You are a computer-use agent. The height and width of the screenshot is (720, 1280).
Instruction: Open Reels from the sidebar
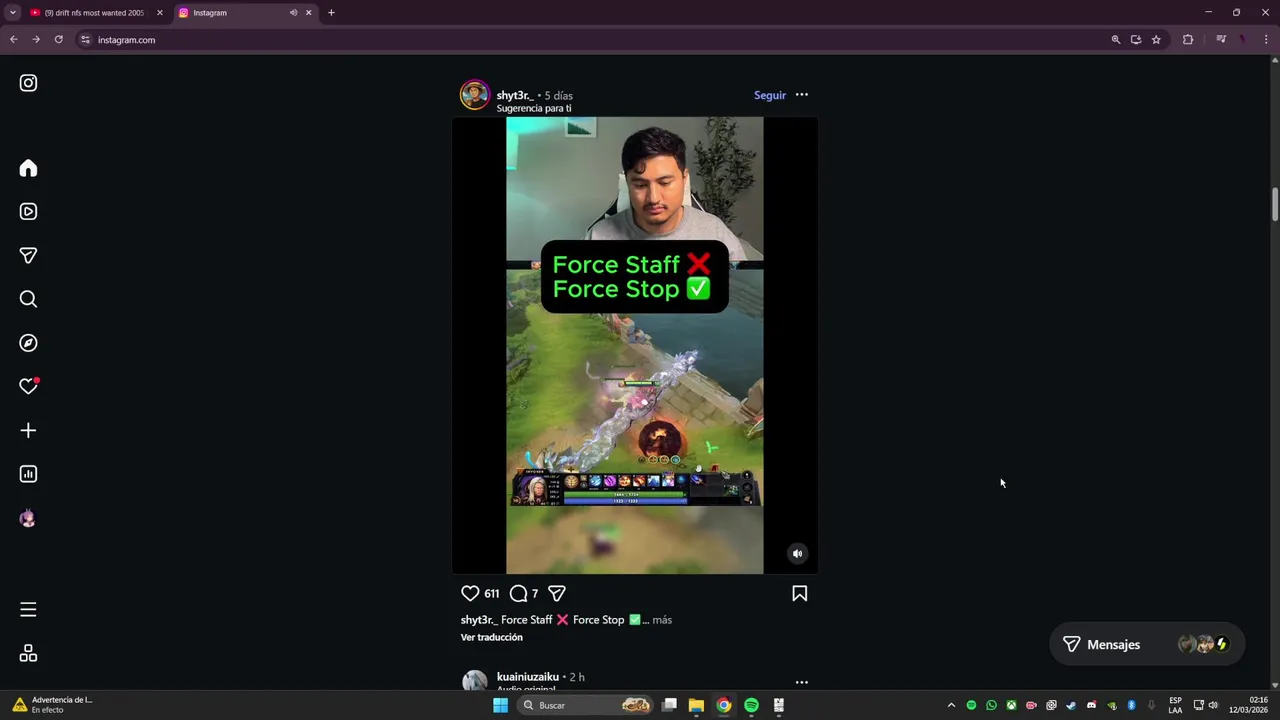click(x=28, y=212)
